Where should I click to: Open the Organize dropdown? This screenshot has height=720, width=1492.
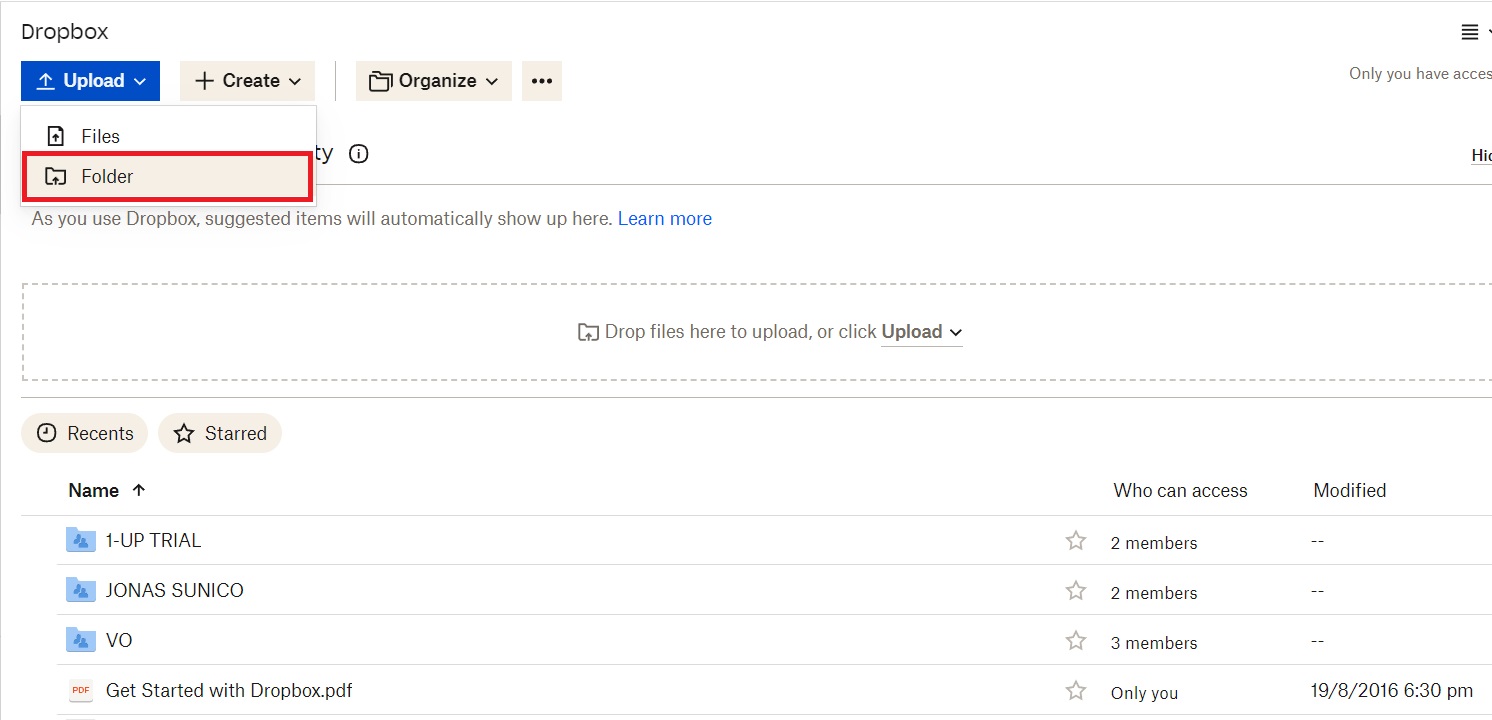(x=434, y=81)
